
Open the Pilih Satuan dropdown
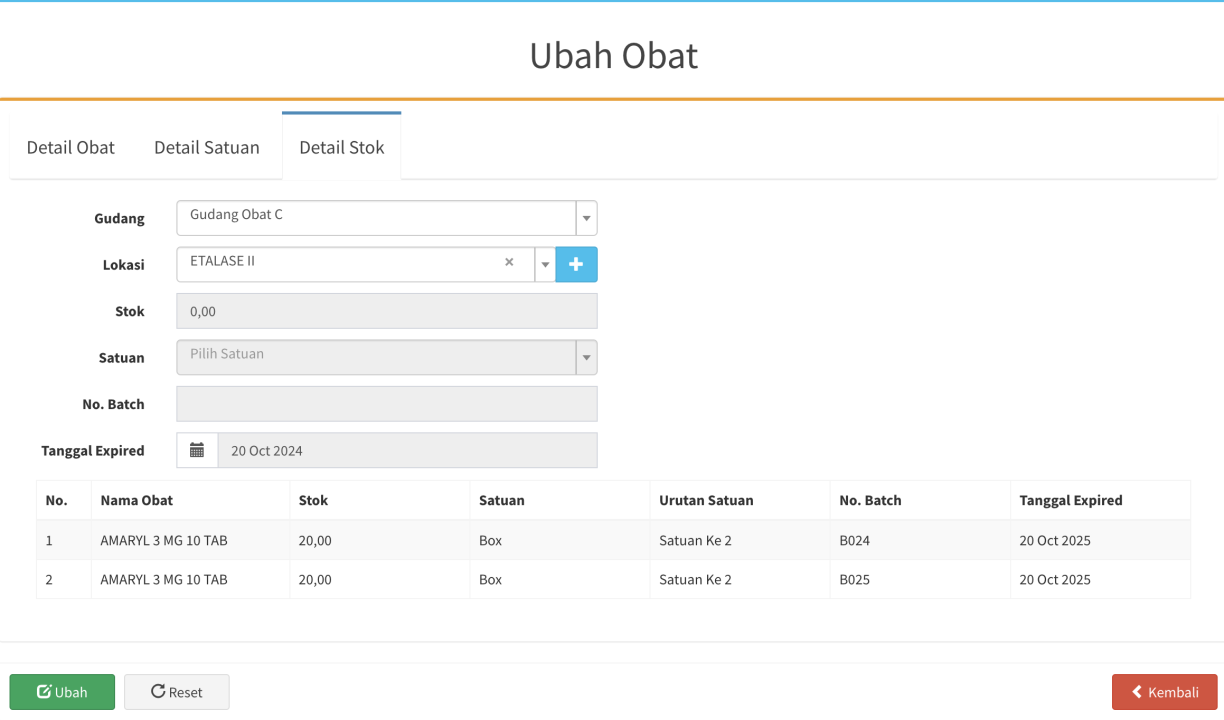pos(387,357)
